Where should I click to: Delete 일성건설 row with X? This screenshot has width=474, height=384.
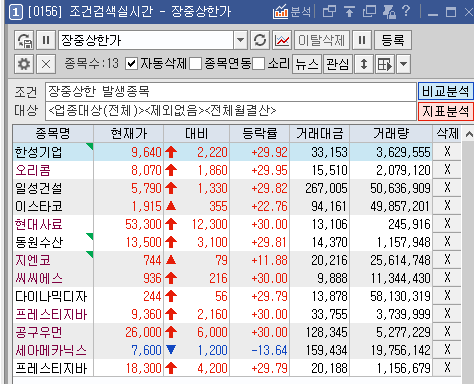(447, 188)
